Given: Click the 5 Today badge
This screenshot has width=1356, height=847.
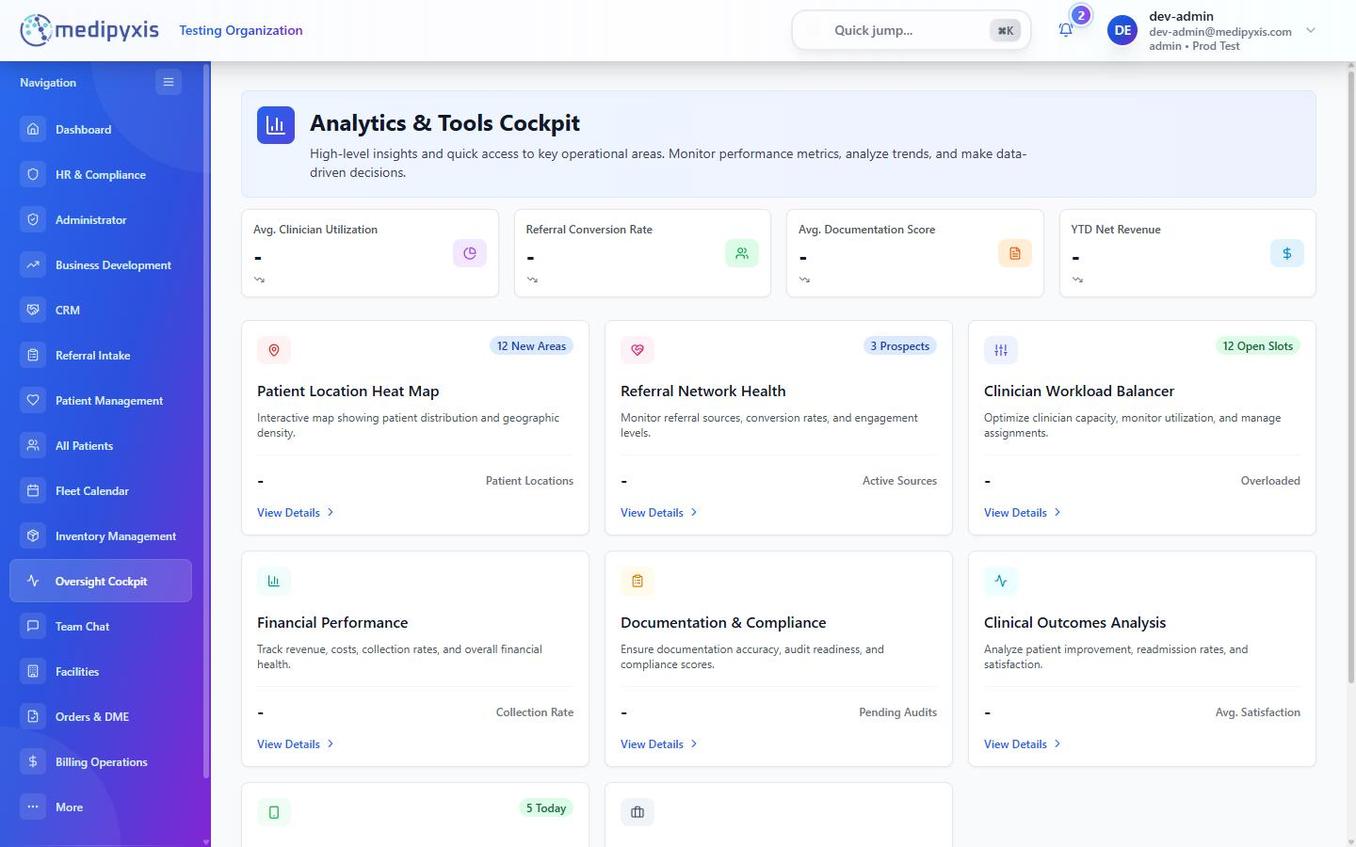Looking at the screenshot, I should coord(546,808).
